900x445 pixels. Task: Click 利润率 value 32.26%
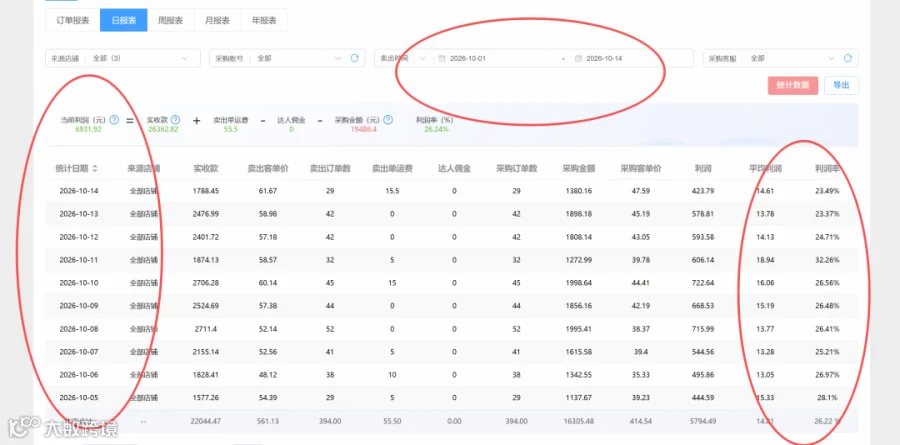point(828,260)
